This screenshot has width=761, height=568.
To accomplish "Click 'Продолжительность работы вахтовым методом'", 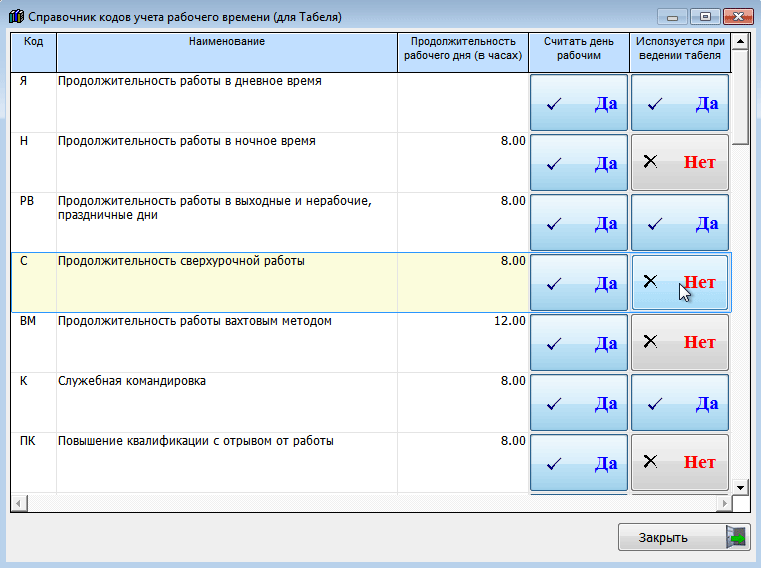I will coord(227,343).
